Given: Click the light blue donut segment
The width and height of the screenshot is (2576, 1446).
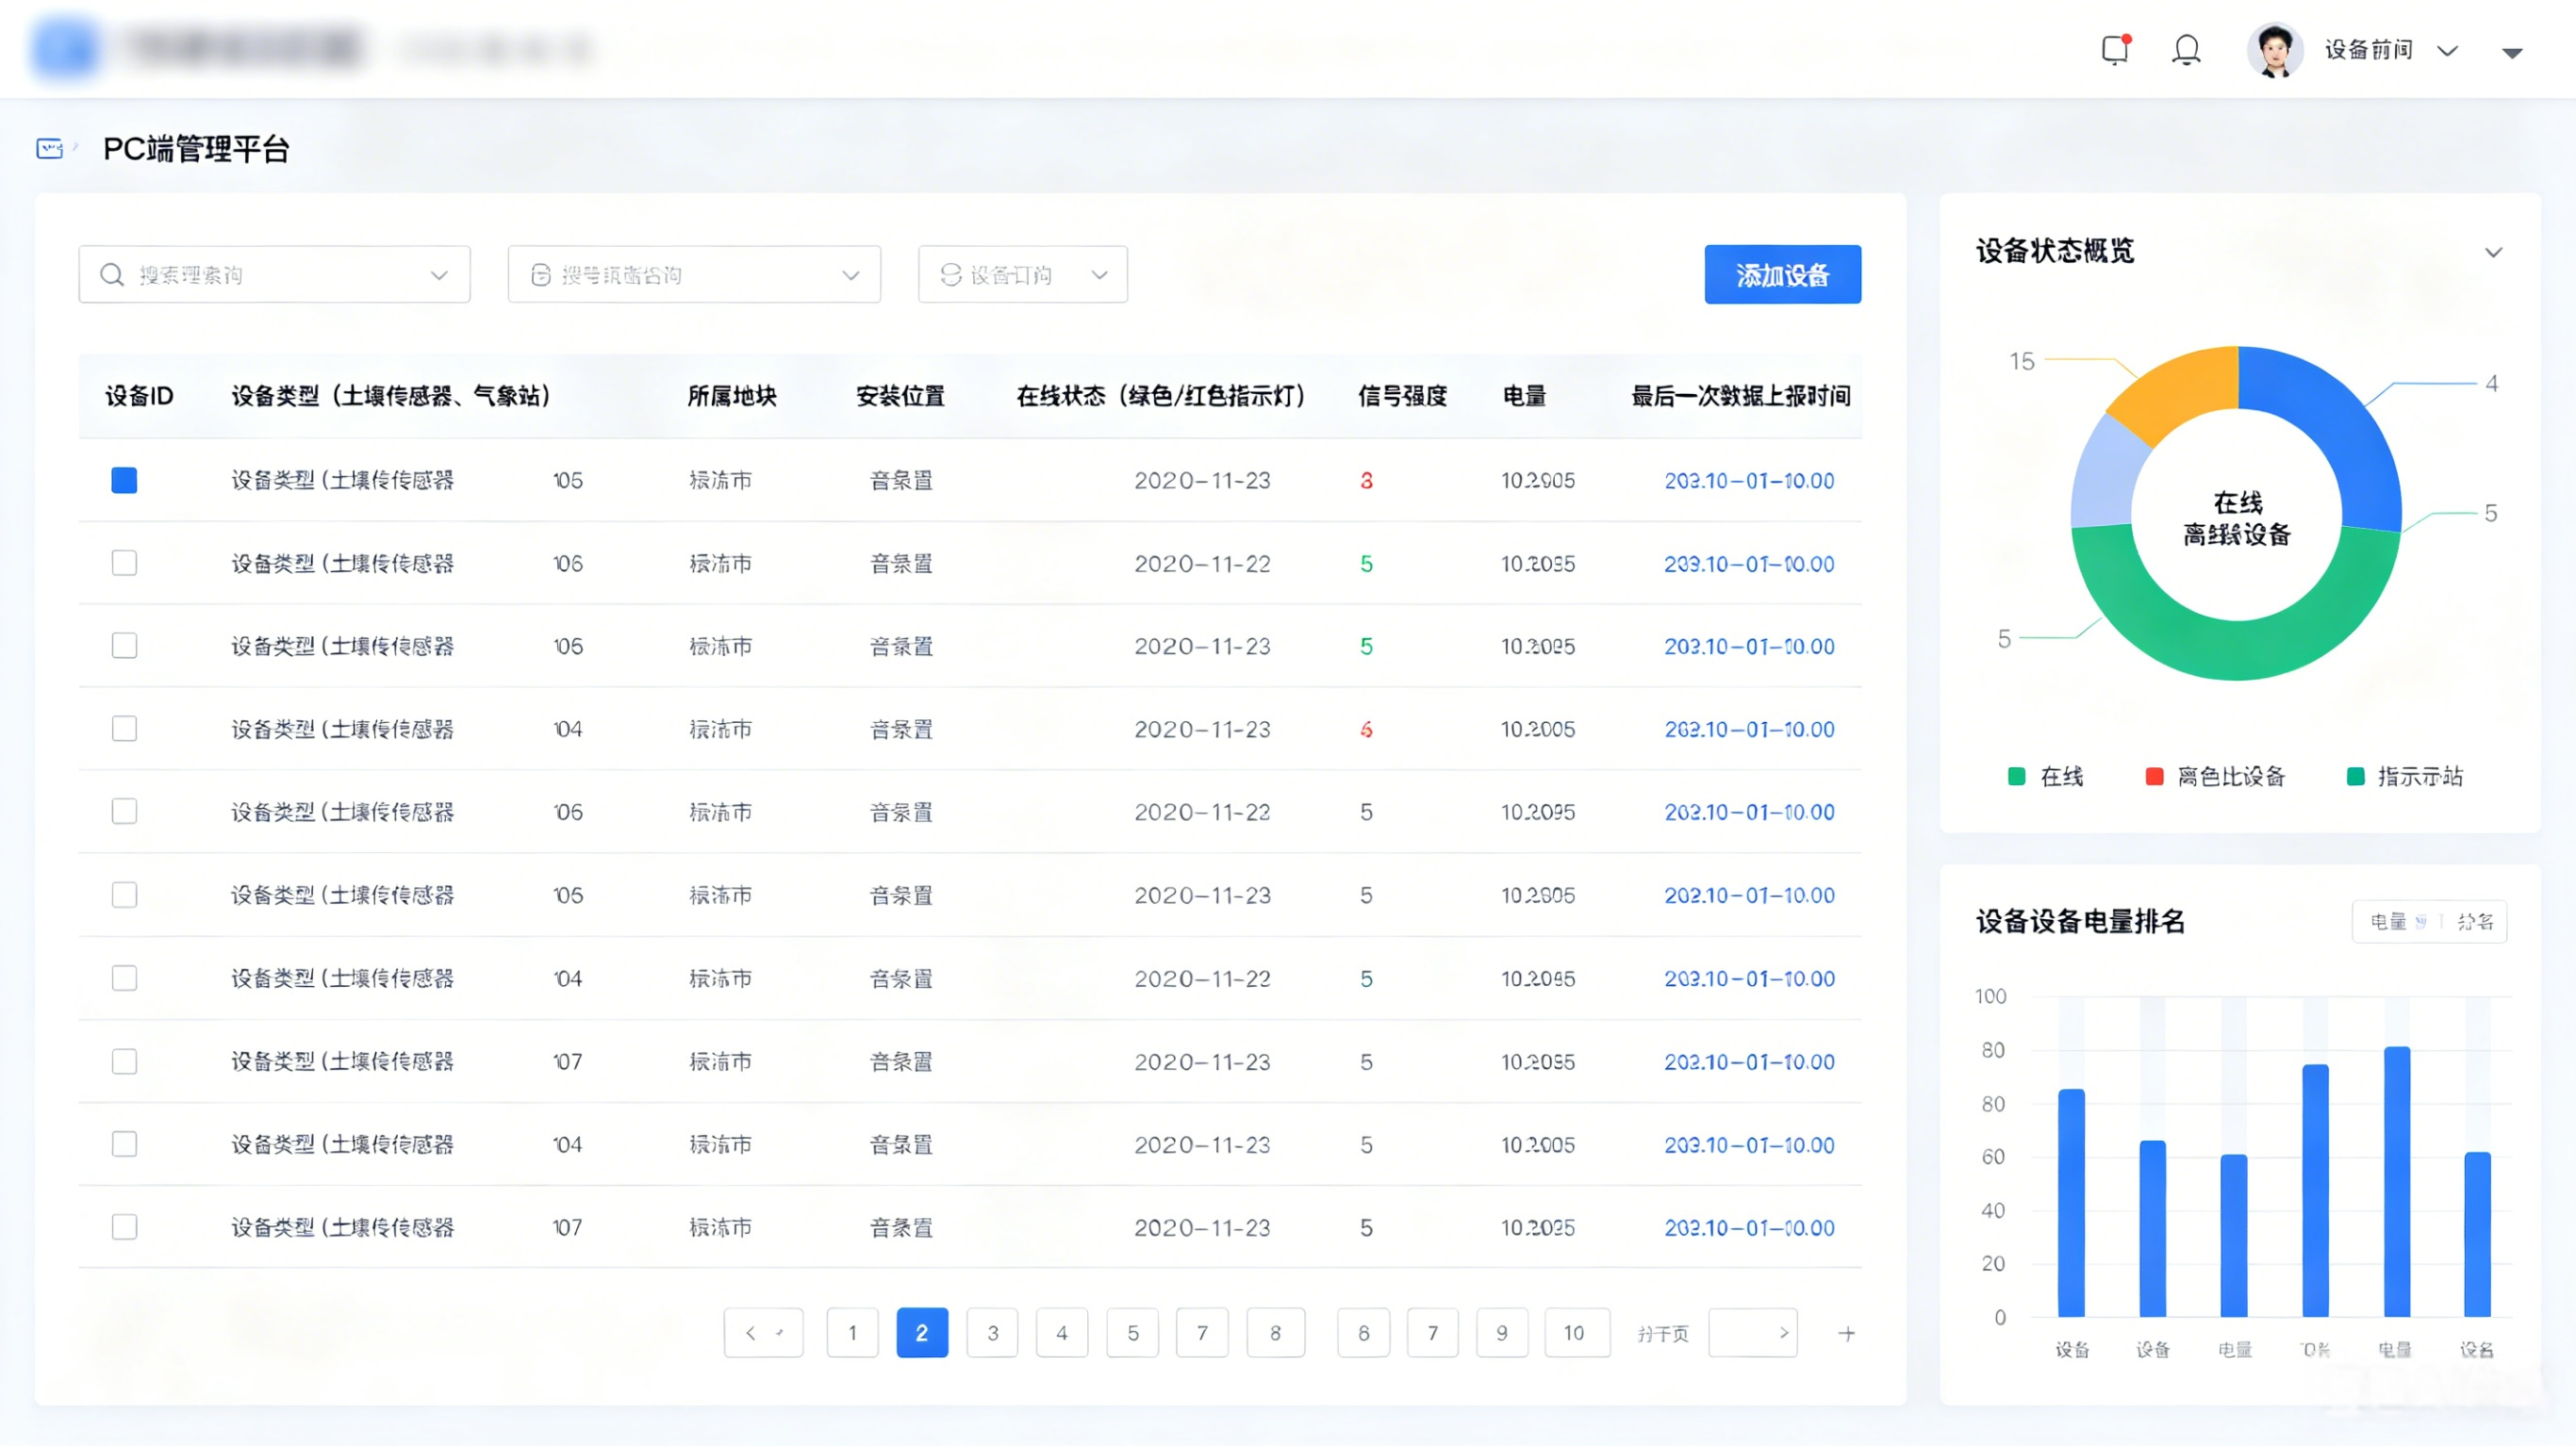Looking at the screenshot, I should (x=2107, y=475).
